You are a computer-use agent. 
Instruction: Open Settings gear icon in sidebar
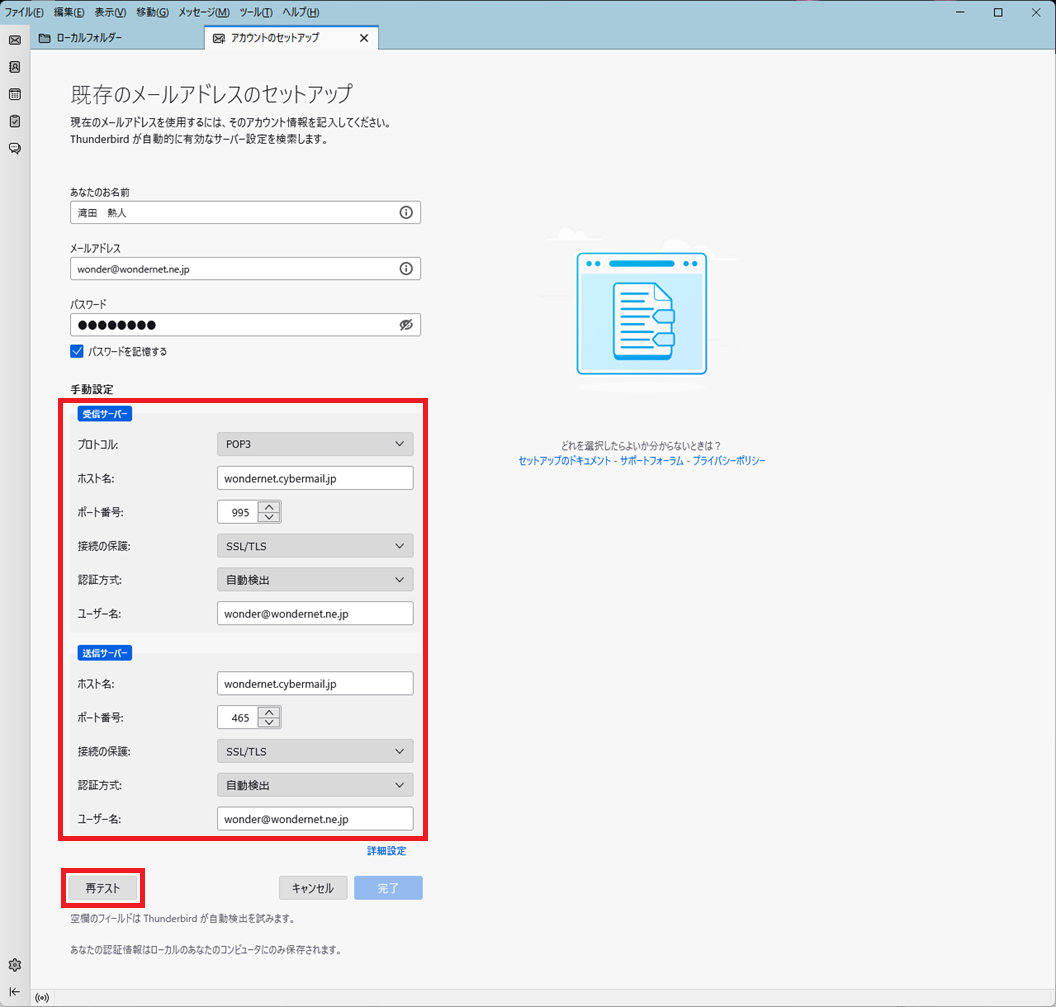(15, 965)
